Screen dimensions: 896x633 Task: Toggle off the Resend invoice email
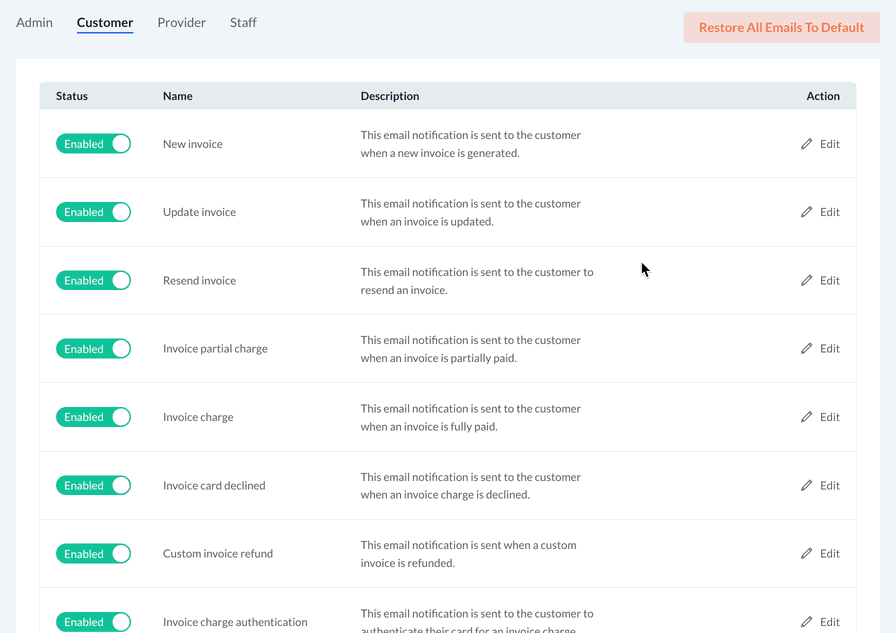(94, 281)
